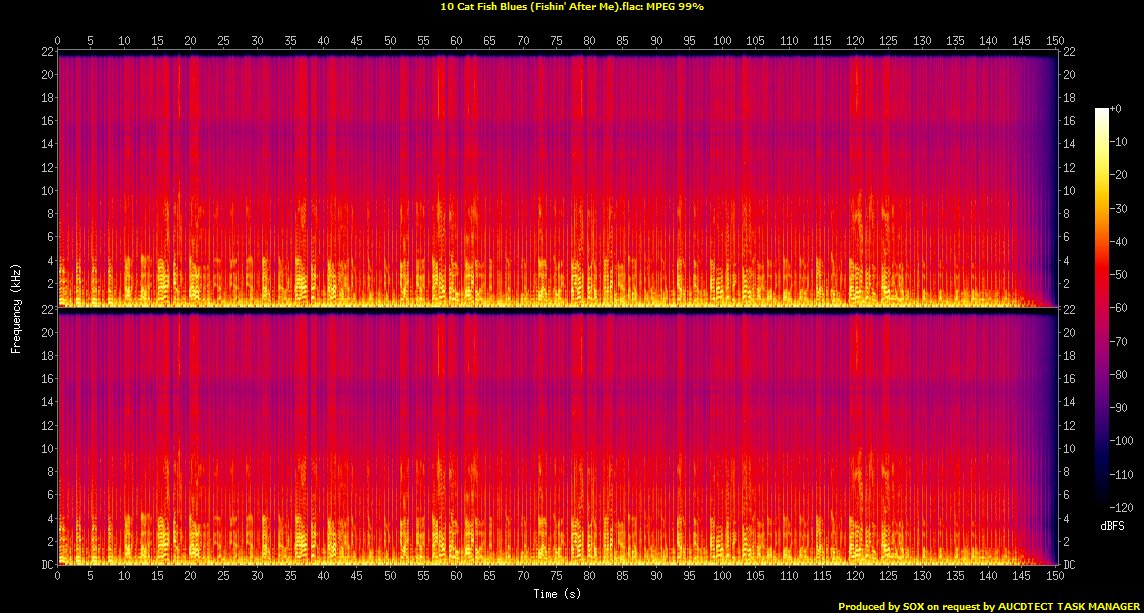The width and height of the screenshot is (1144, 613).
Task: Click the 150 s mark on top time axis
Action: click(1054, 42)
